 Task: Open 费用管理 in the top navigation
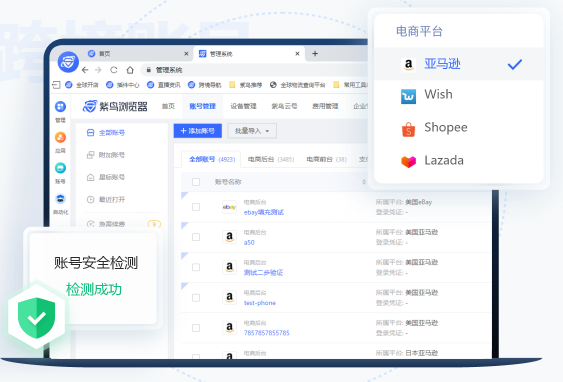point(325,106)
